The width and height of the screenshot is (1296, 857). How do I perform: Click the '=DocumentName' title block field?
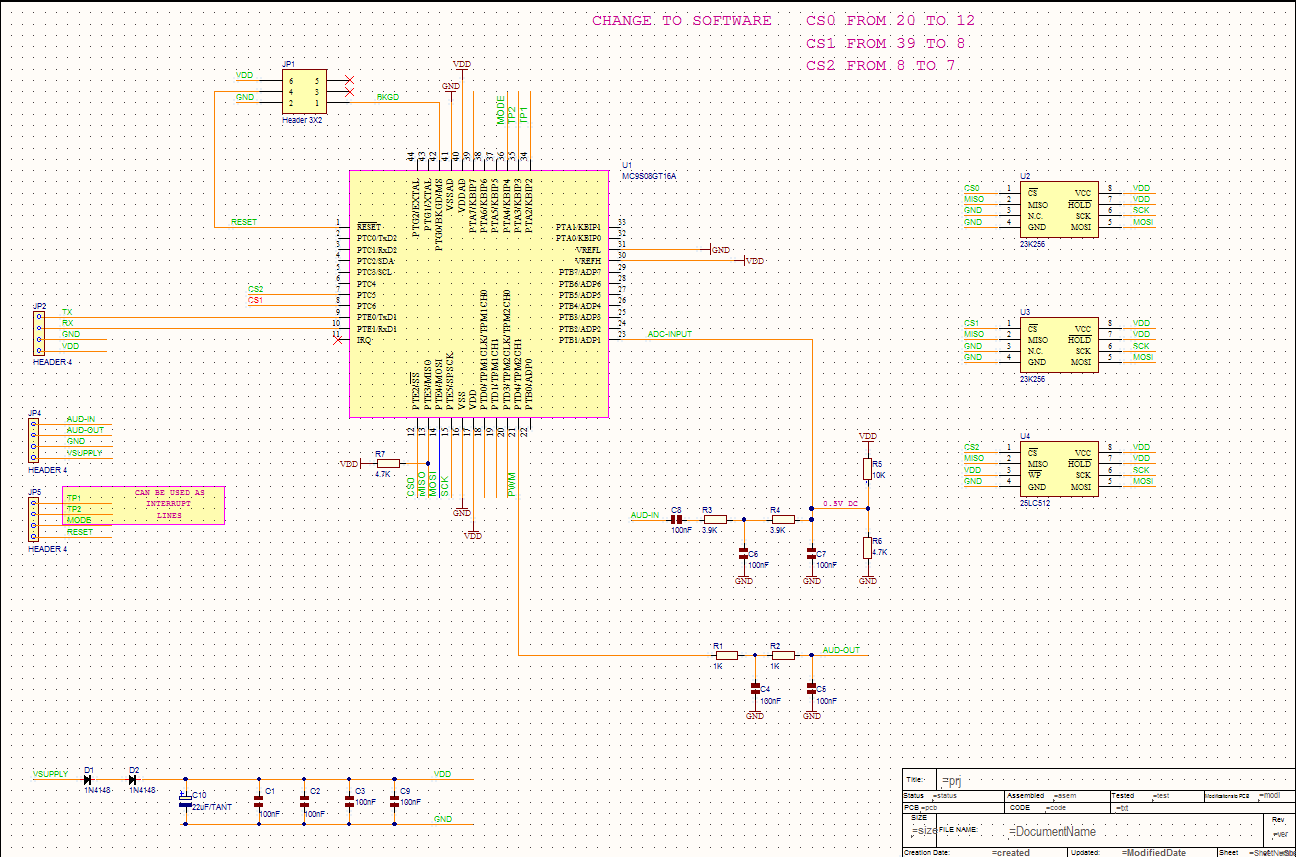[1052, 831]
